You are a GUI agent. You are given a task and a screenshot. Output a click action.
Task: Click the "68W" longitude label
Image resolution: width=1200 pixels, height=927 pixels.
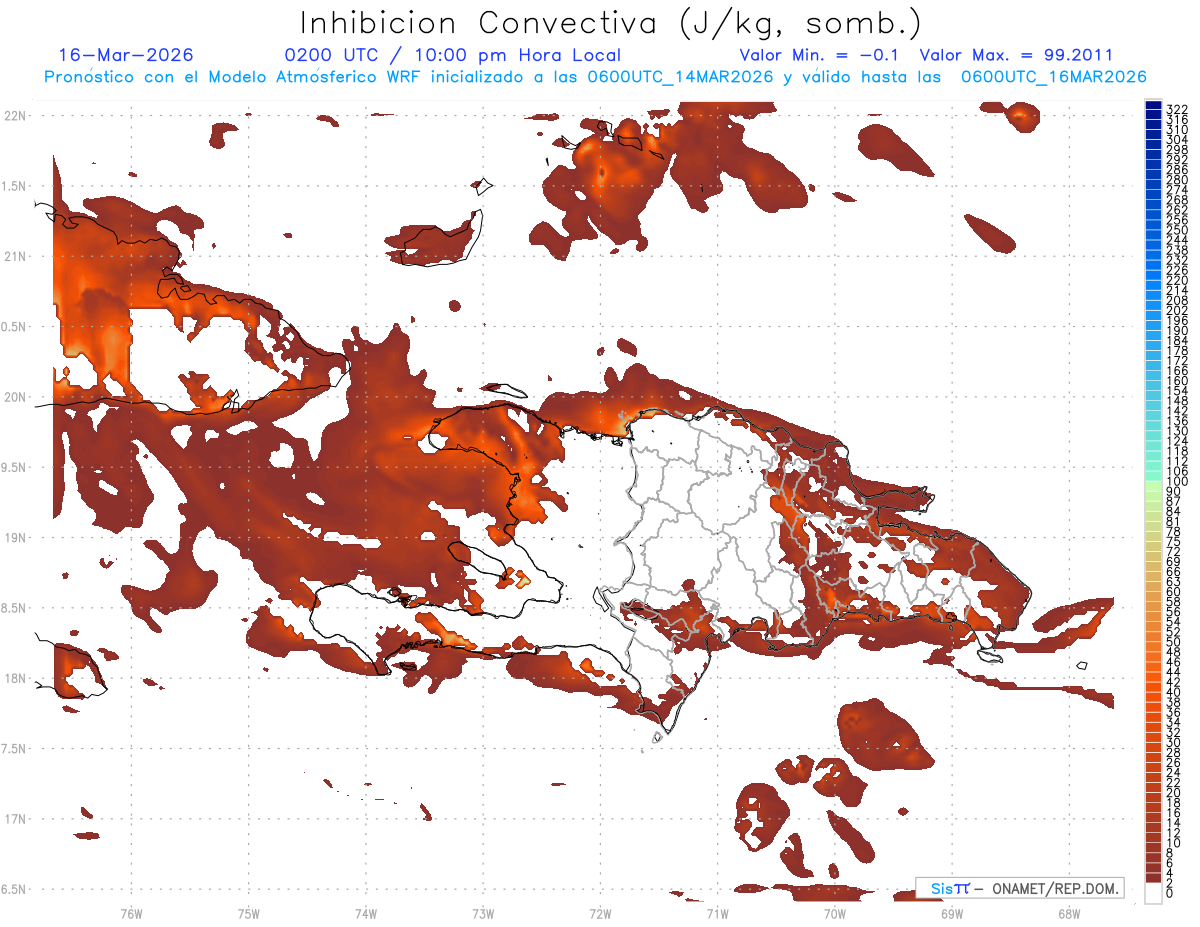click(x=1069, y=913)
